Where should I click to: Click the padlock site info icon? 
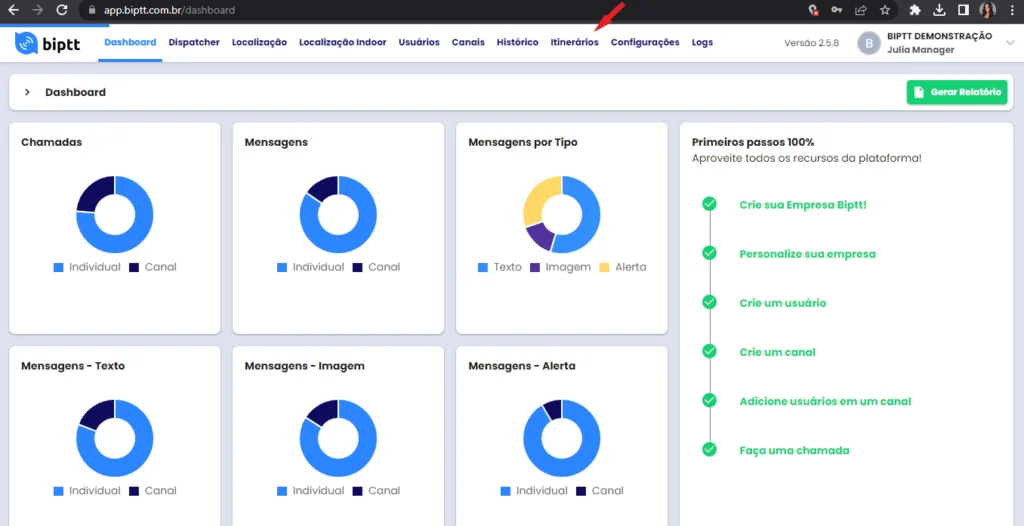click(x=91, y=10)
